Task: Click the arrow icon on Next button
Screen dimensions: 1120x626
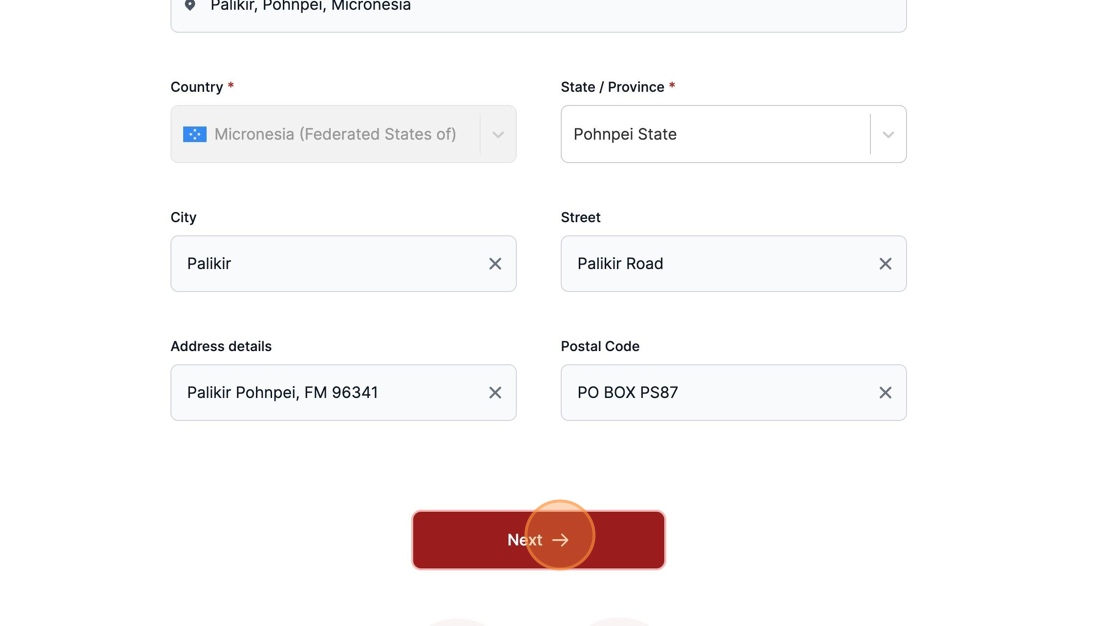Action: coord(561,540)
